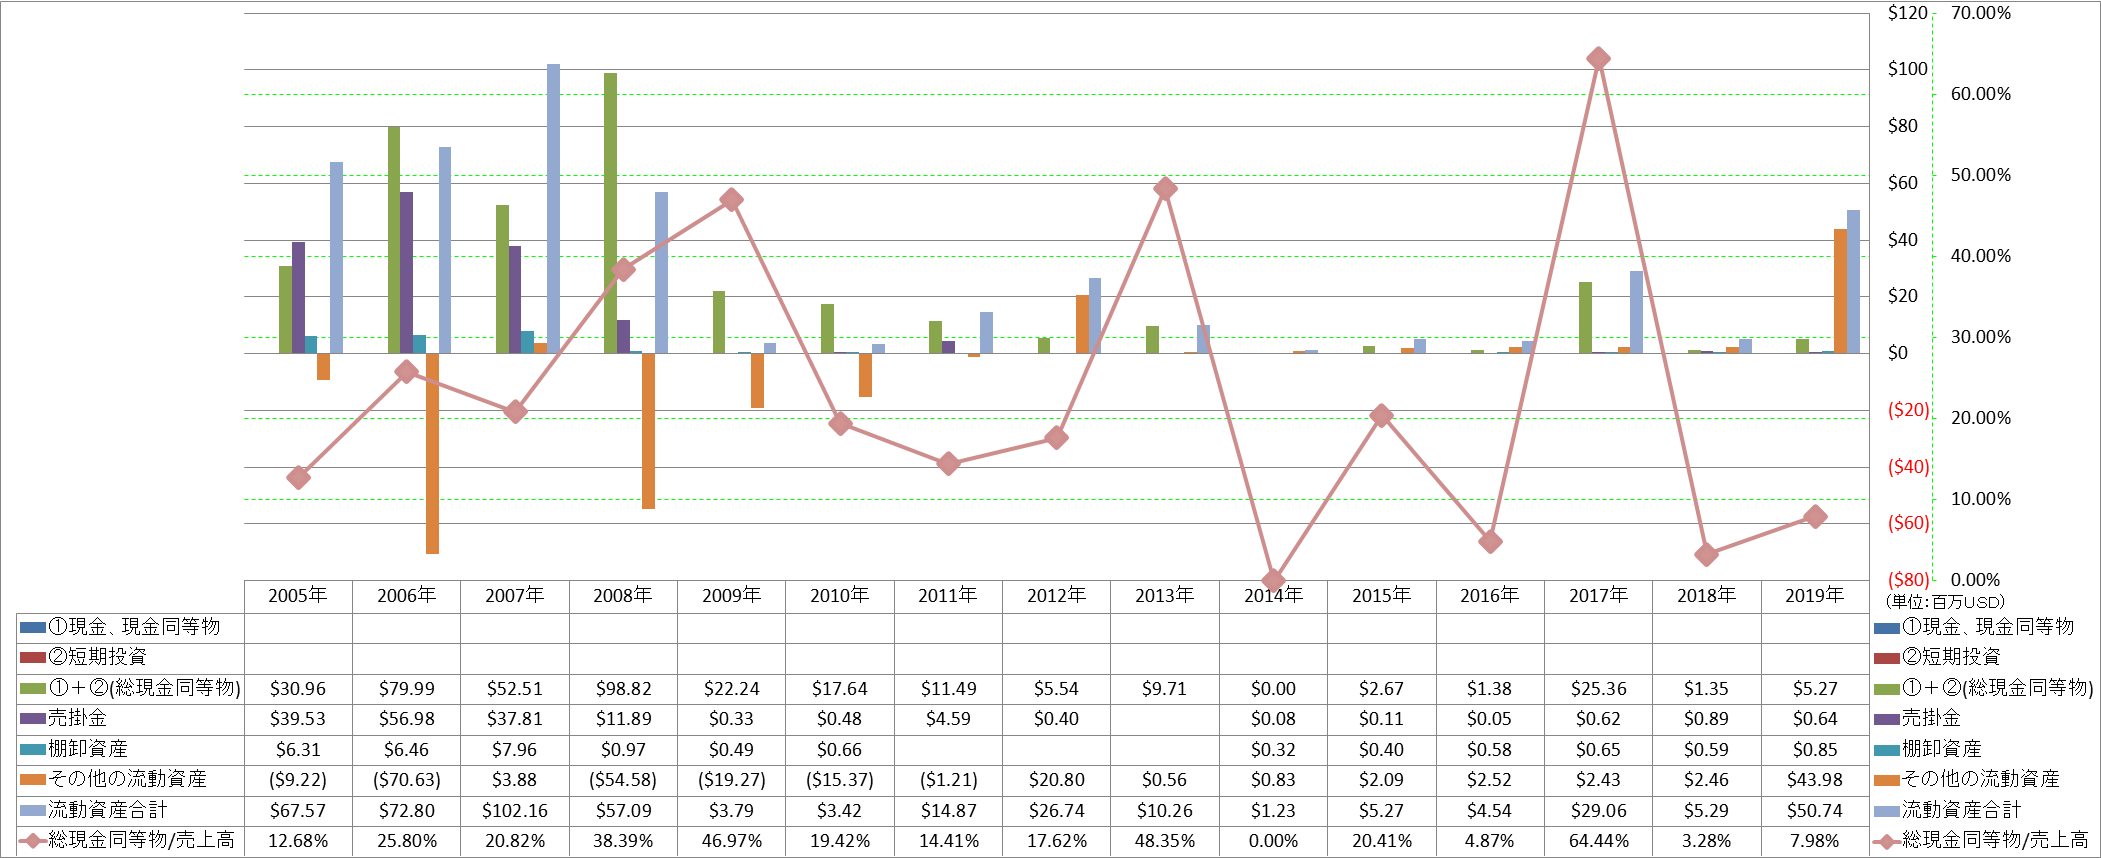Click the 70.00% secondary axis label

click(x=1980, y=13)
